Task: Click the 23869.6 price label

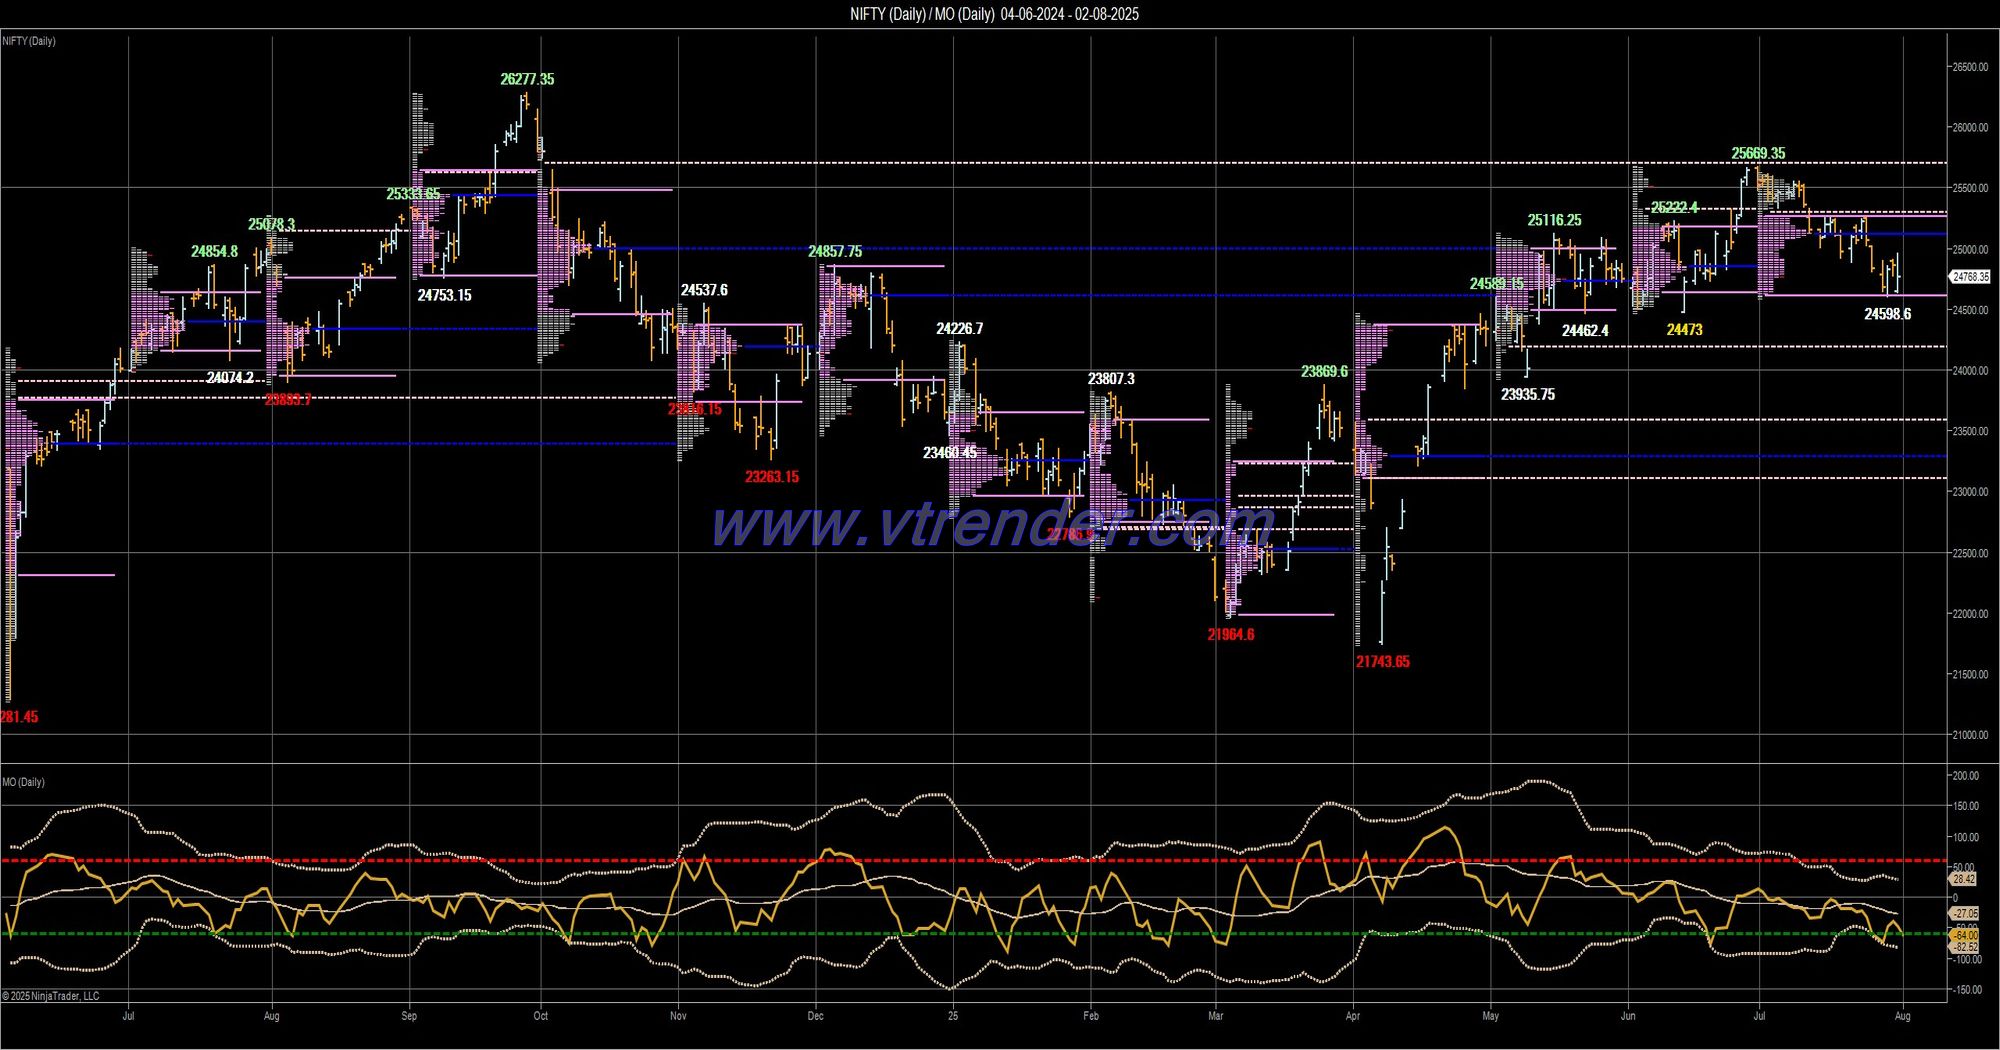Action: (x=1324, y=371)
